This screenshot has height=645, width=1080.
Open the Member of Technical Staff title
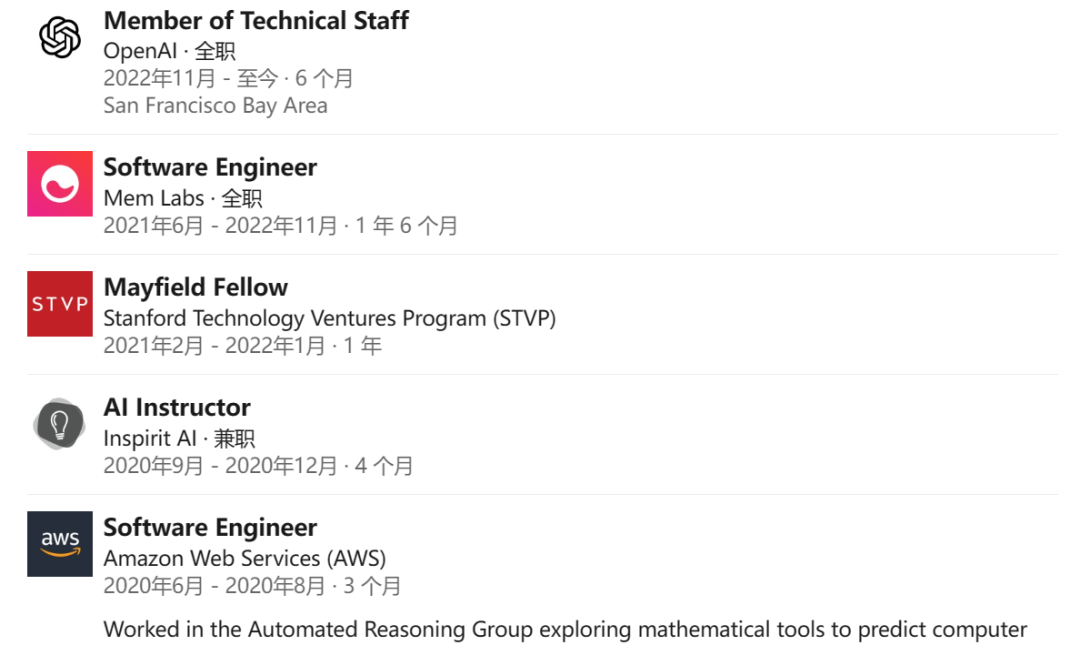coord(256,20)
